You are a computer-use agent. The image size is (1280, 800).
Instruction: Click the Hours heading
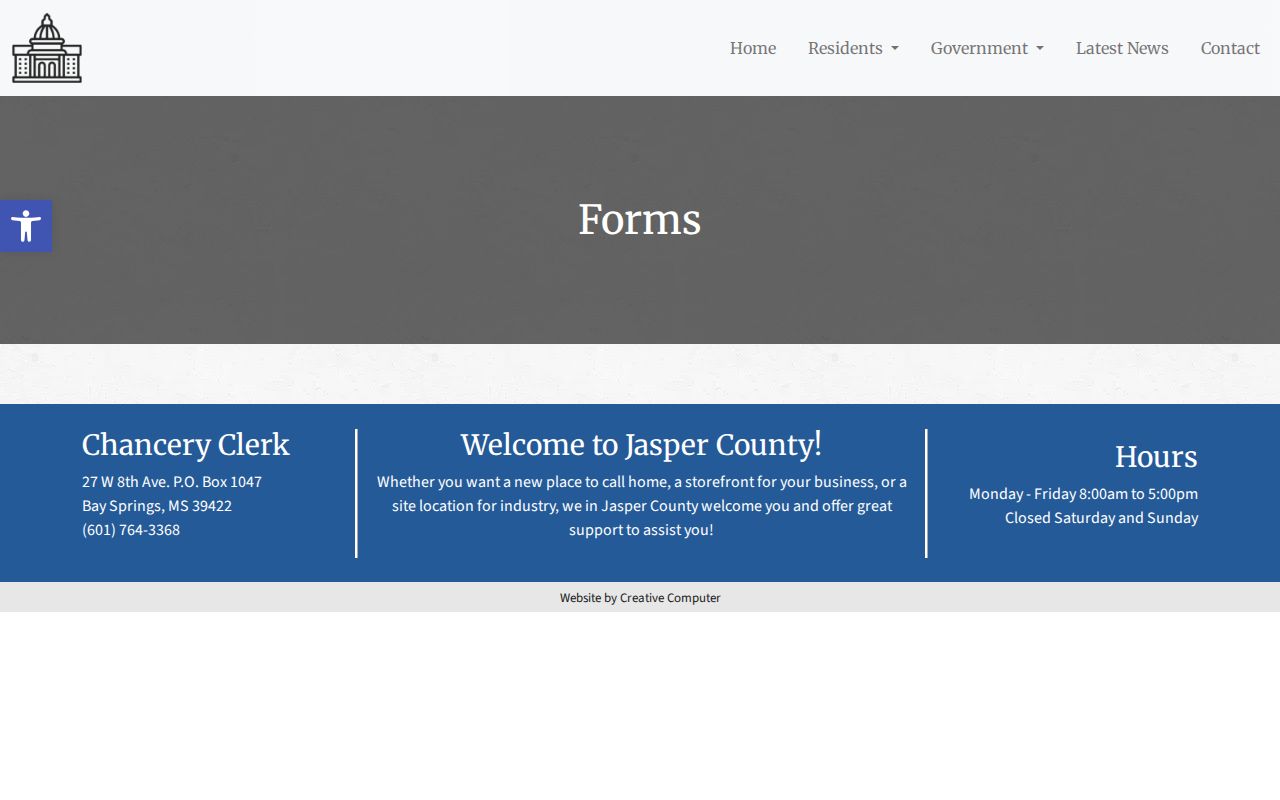coord(1156,457)
